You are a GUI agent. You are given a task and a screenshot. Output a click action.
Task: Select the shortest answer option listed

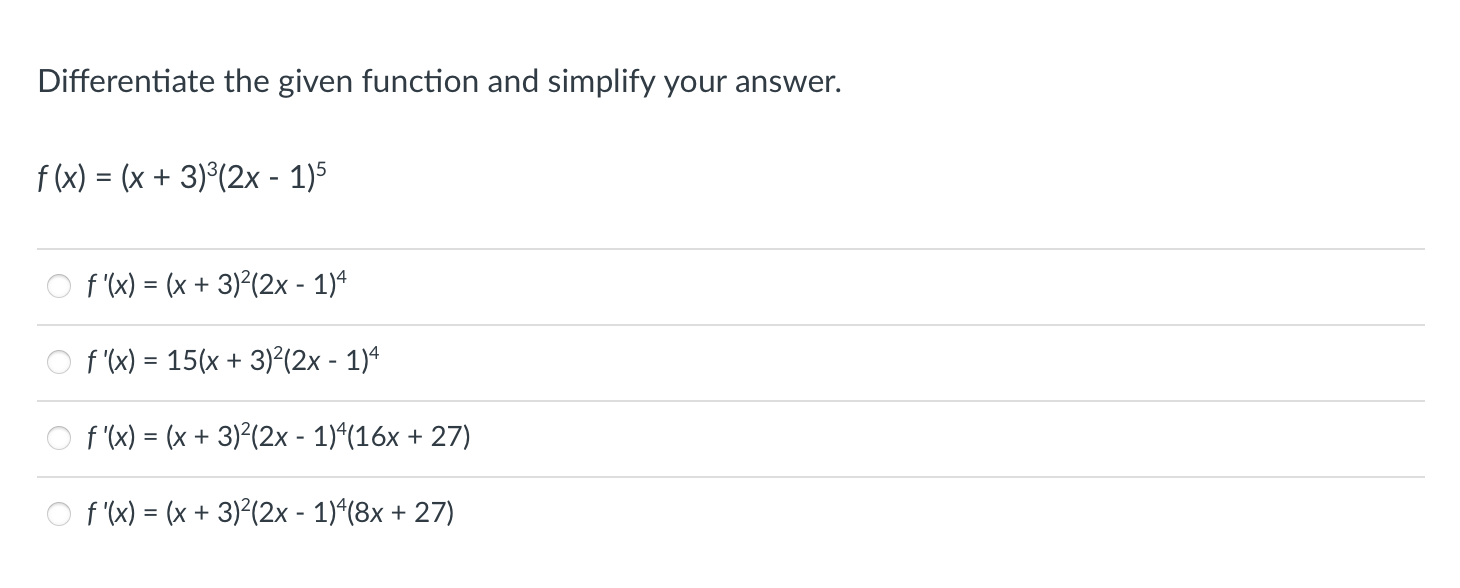click(216, 285)
